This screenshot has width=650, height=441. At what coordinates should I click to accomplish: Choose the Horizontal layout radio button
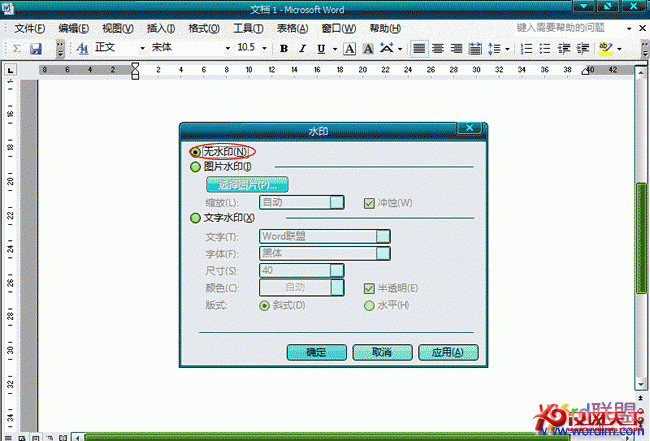[369, 306]
